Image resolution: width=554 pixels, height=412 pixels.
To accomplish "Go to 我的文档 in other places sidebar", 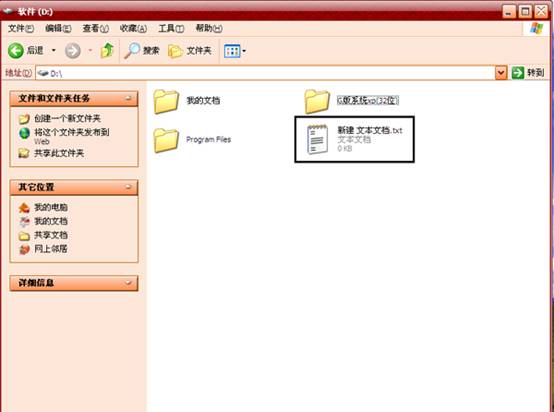I will click(51, 221).
